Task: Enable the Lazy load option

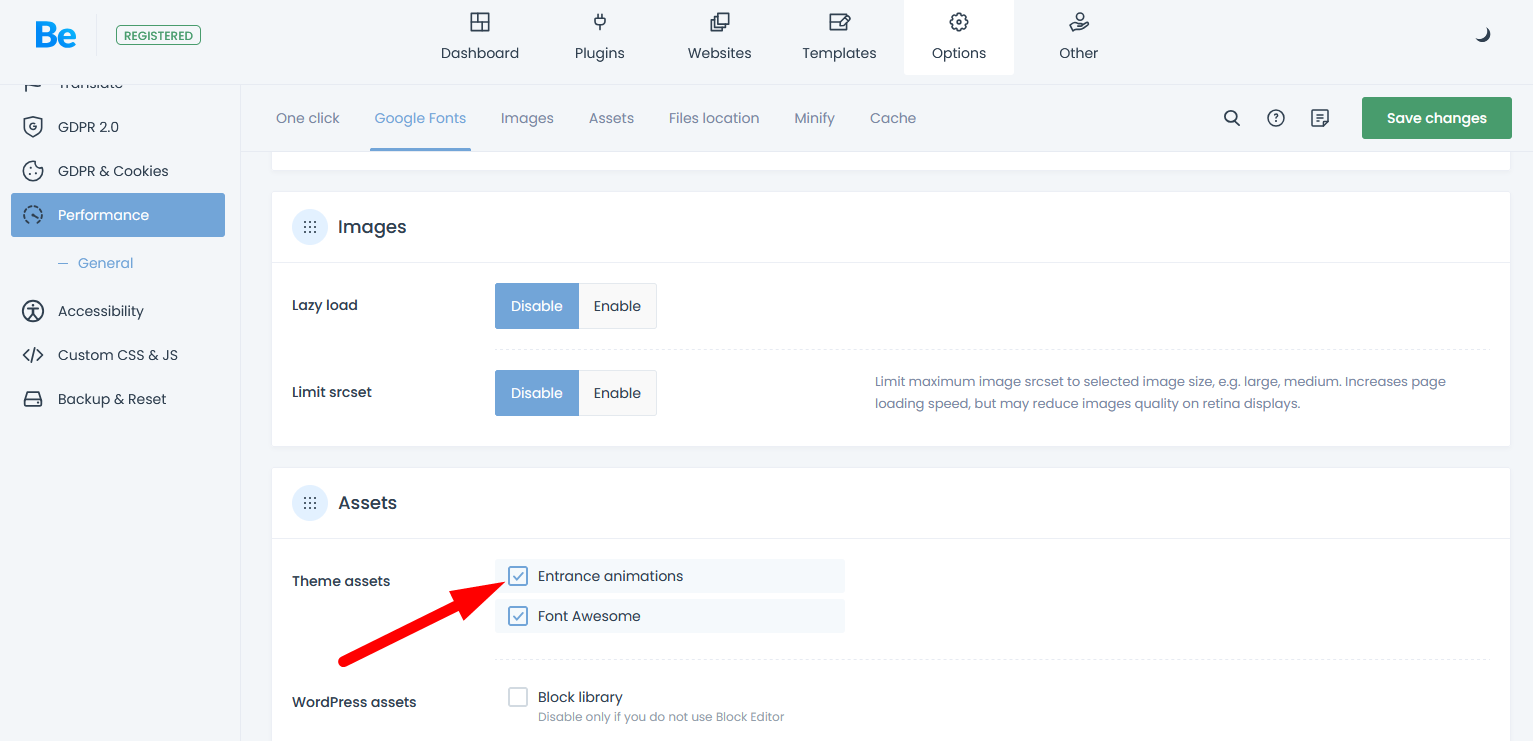Action: click(617, 306)
